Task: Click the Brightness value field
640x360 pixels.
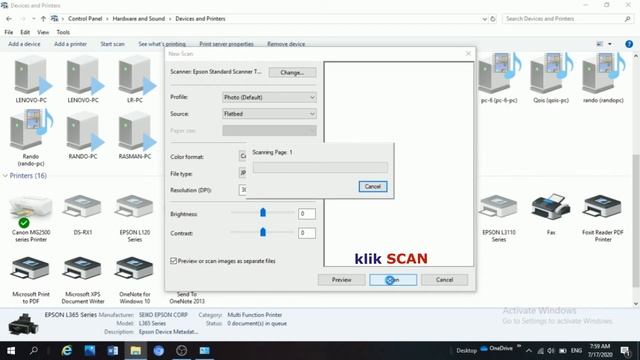Action: pos(307,213)
